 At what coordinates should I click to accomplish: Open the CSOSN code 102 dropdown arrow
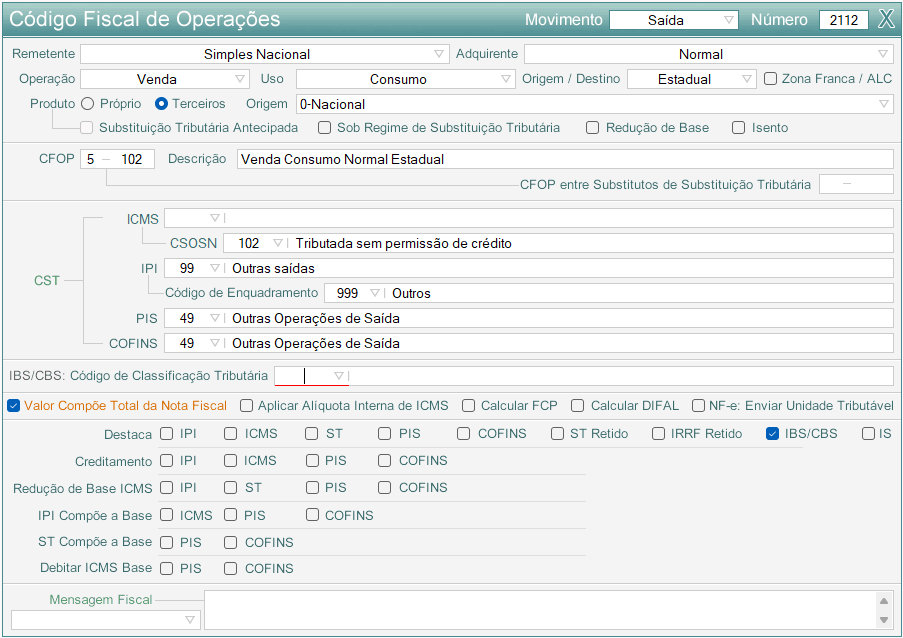coord(278,243)
